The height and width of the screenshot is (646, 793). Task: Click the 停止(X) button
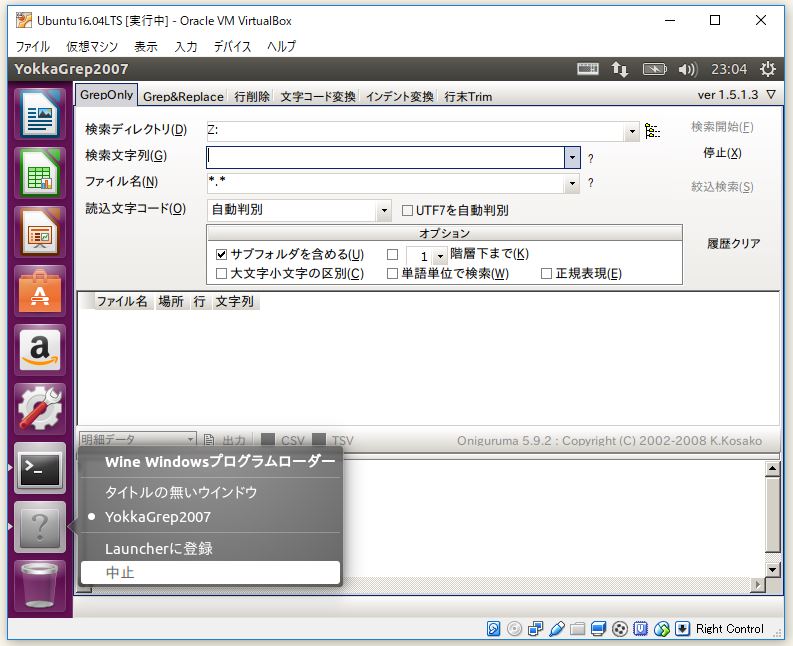coord(722,153)
